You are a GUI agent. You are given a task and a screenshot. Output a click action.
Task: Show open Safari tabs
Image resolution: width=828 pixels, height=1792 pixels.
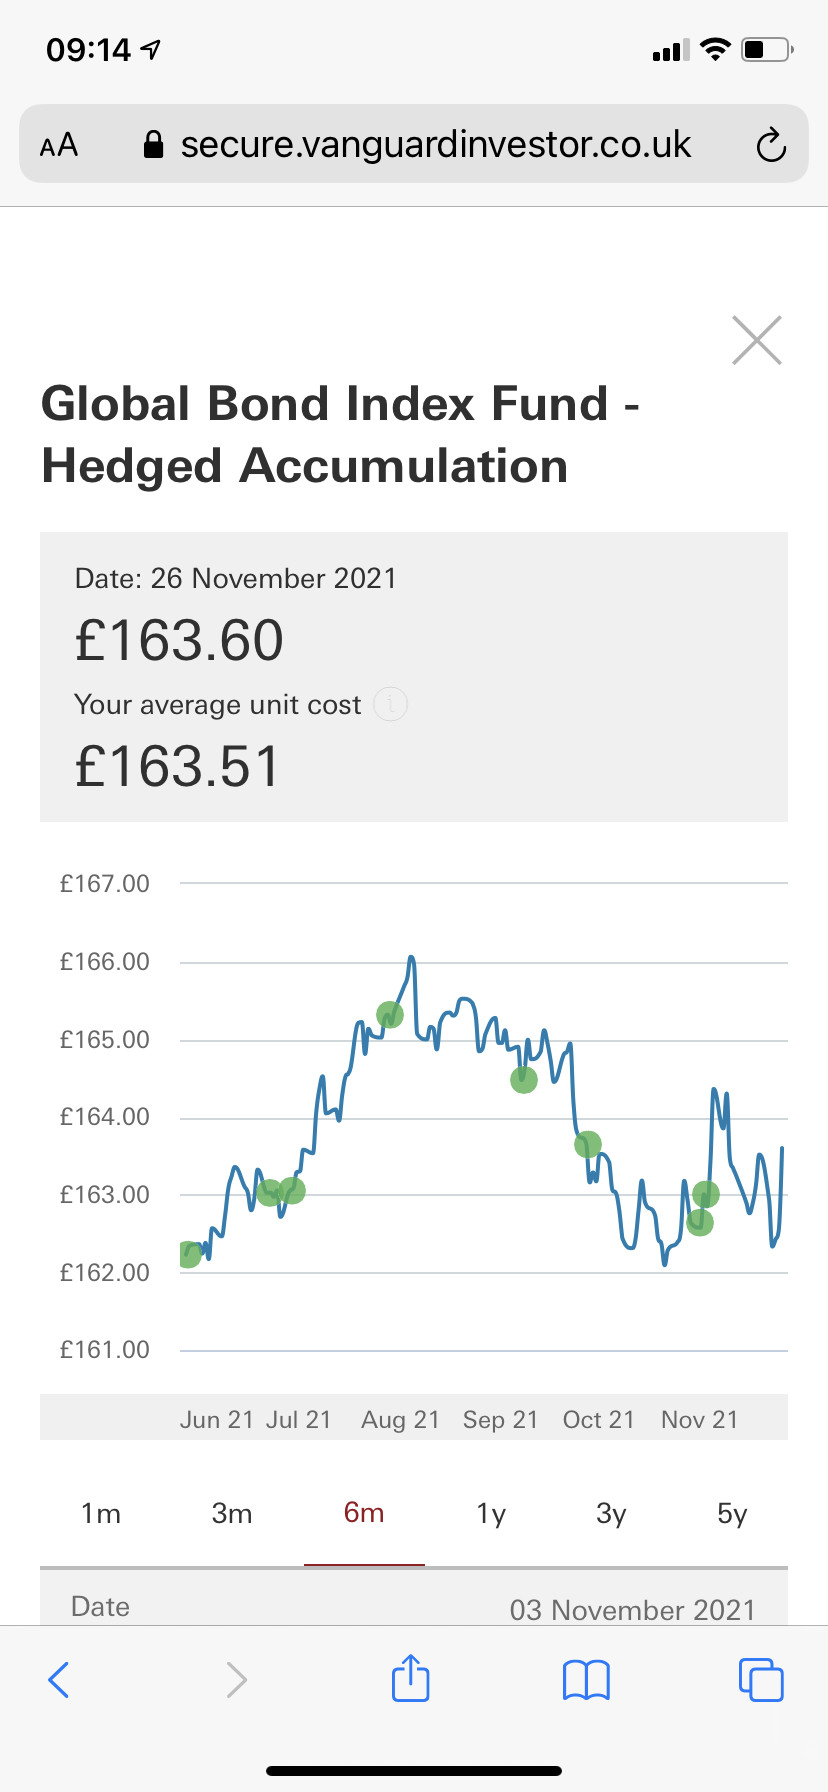pyautogui.click(x=761, y=1679)
